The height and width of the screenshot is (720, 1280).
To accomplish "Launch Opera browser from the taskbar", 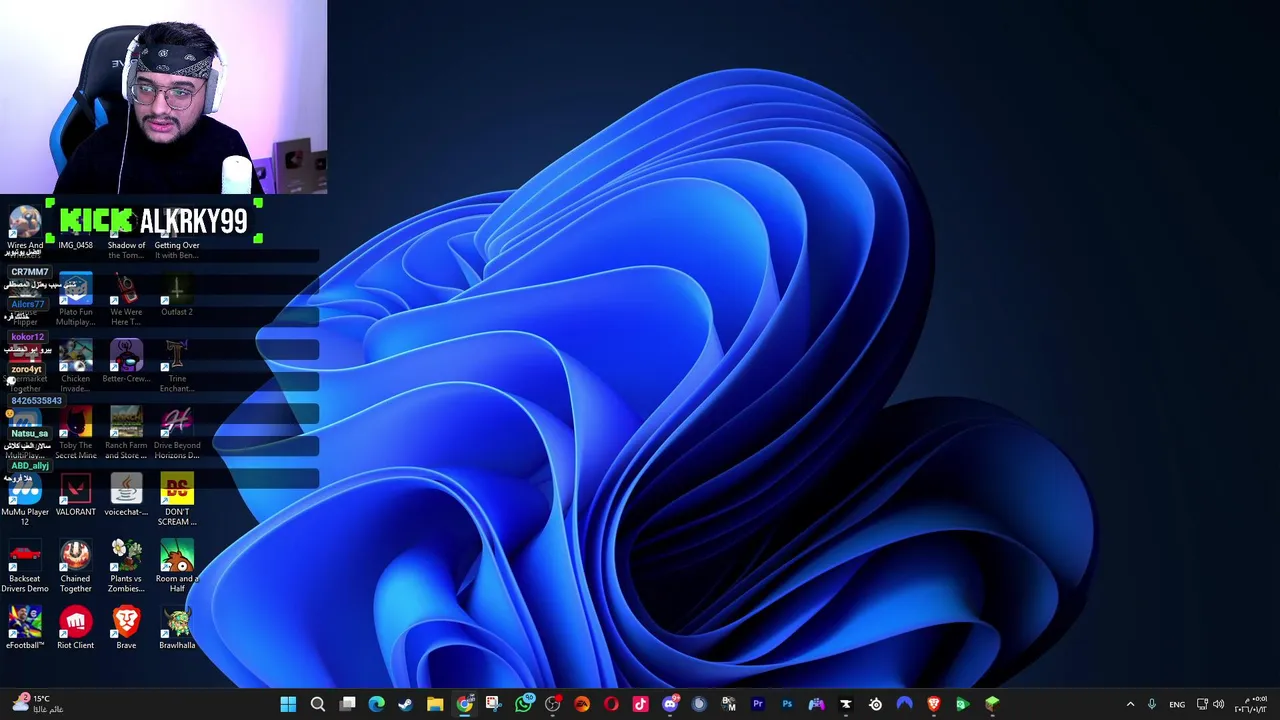I will coord(611,704).
